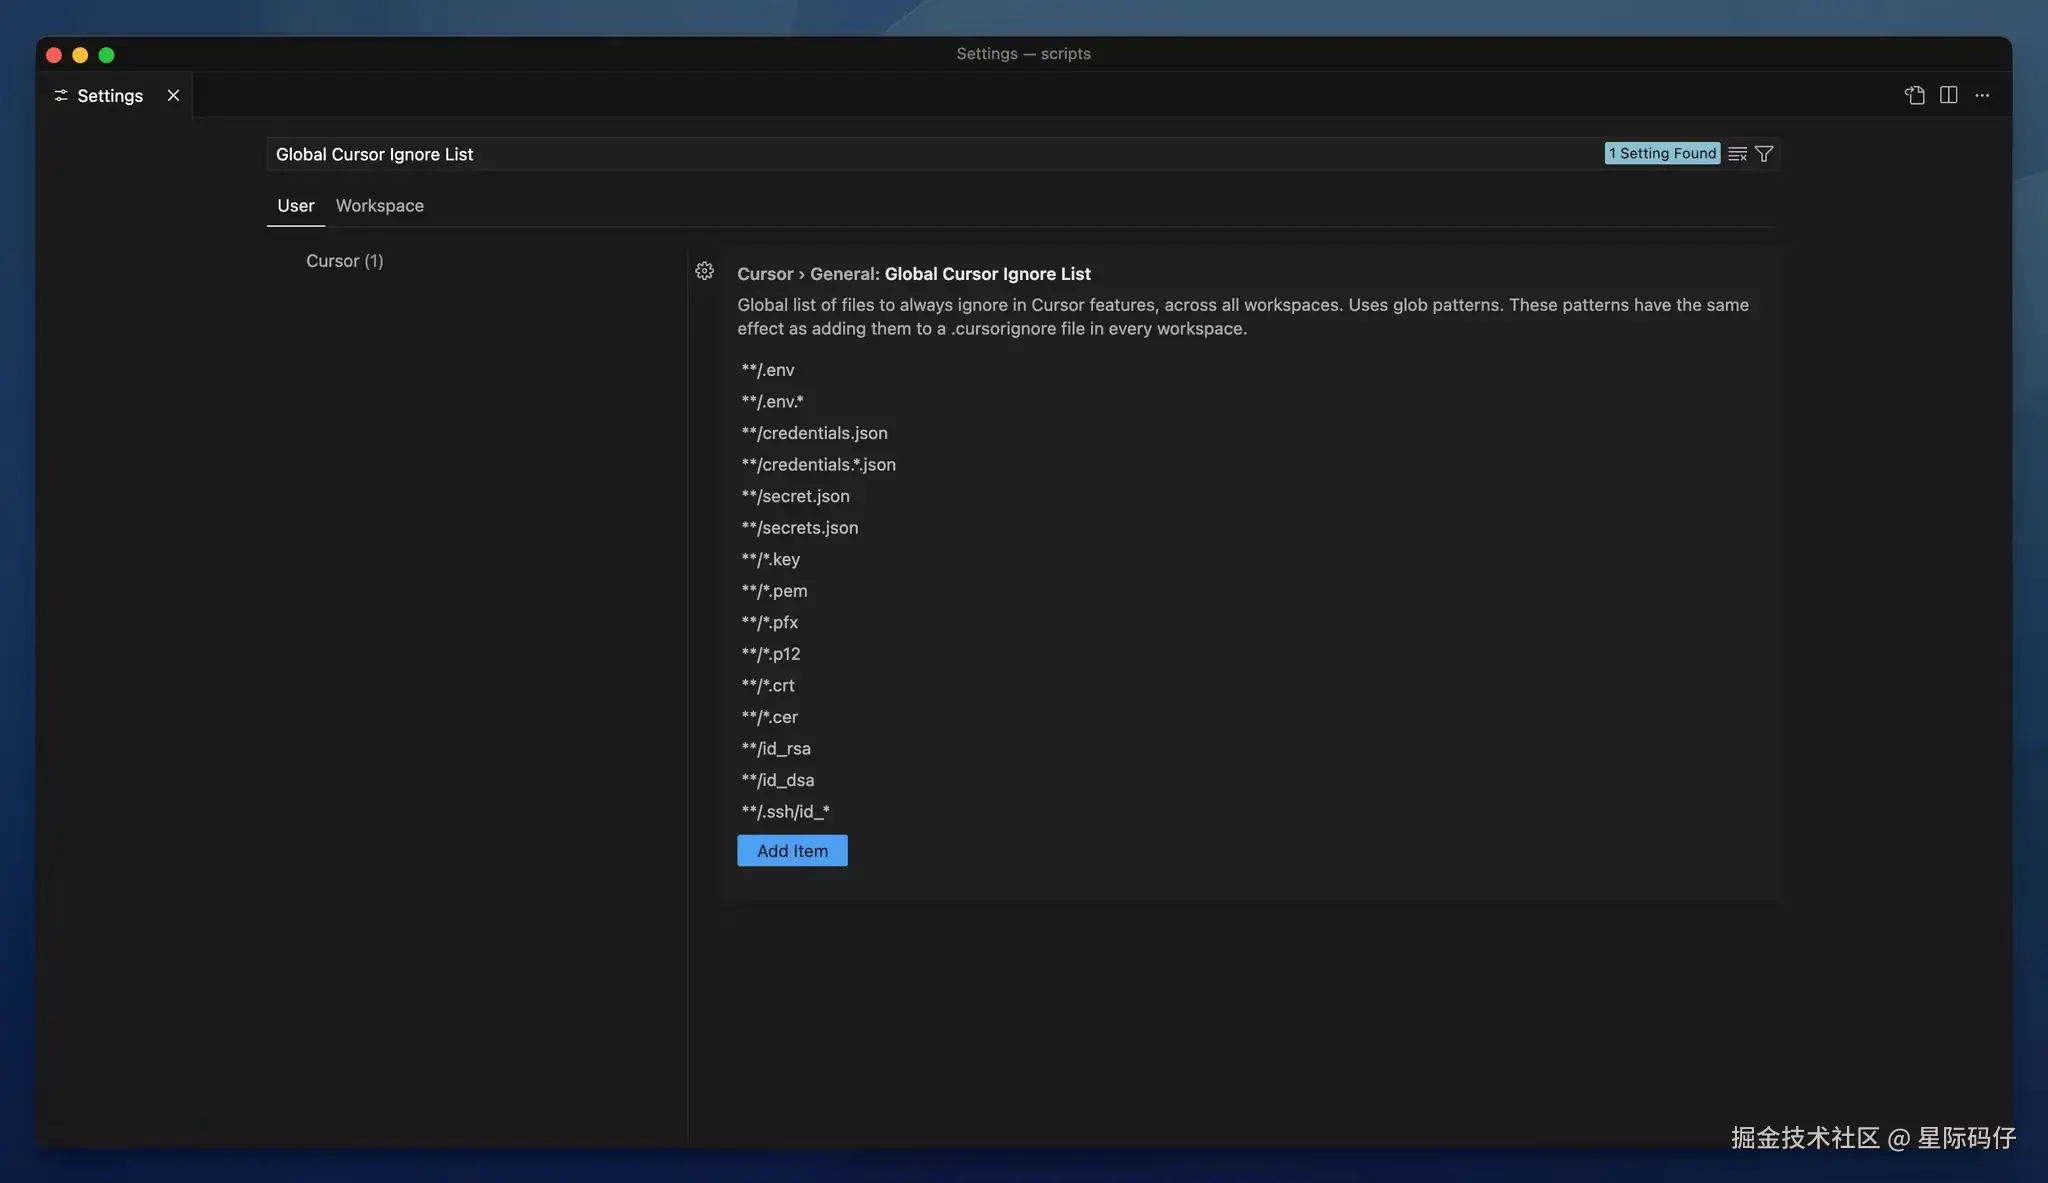Select the **/.ssh/id_* pattern row
The width and height of the screenshot is (2048, 1183).
tap(785, 811)
